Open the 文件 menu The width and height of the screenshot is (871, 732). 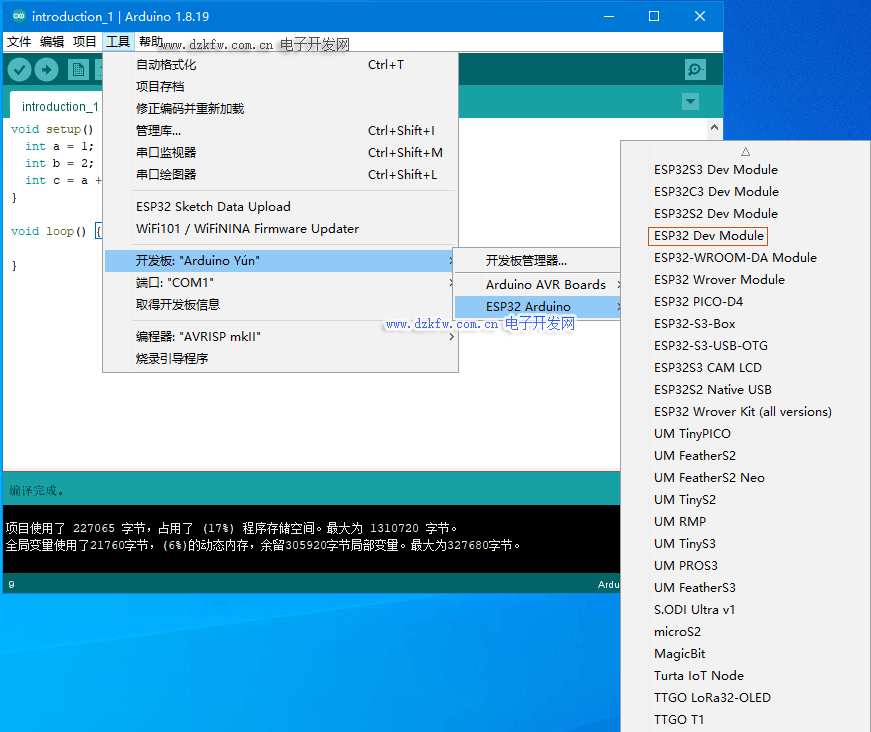coord(19,42)
